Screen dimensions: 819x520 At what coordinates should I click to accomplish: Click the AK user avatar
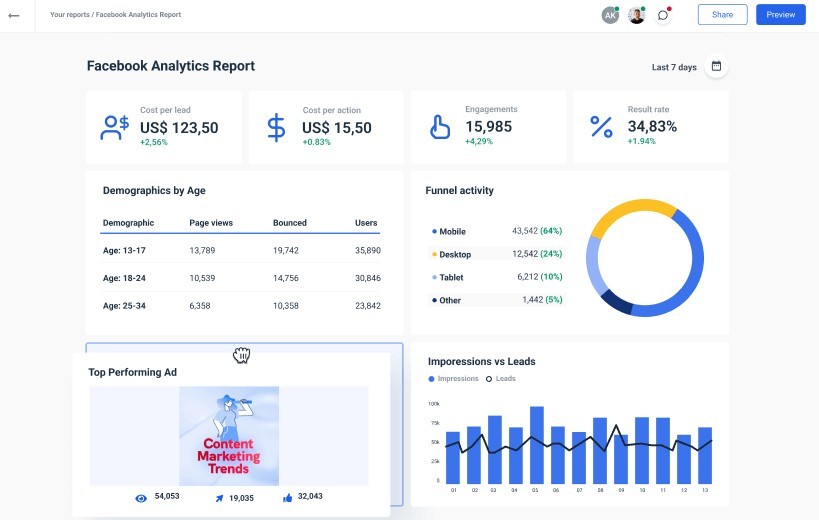[609, 15]
